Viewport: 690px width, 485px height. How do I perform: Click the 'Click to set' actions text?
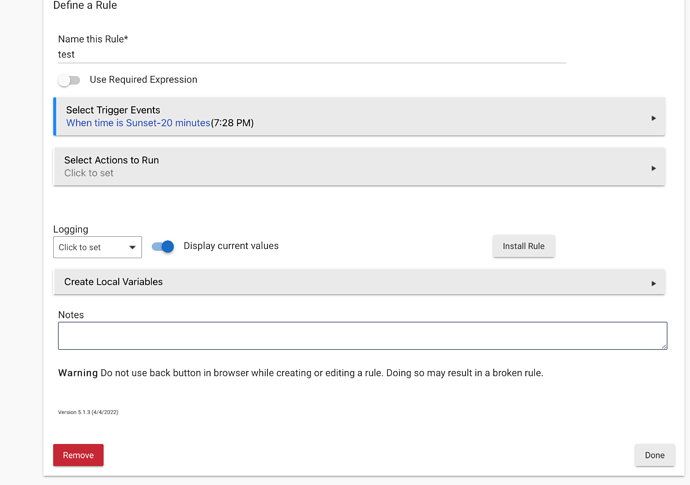point(89,173)
